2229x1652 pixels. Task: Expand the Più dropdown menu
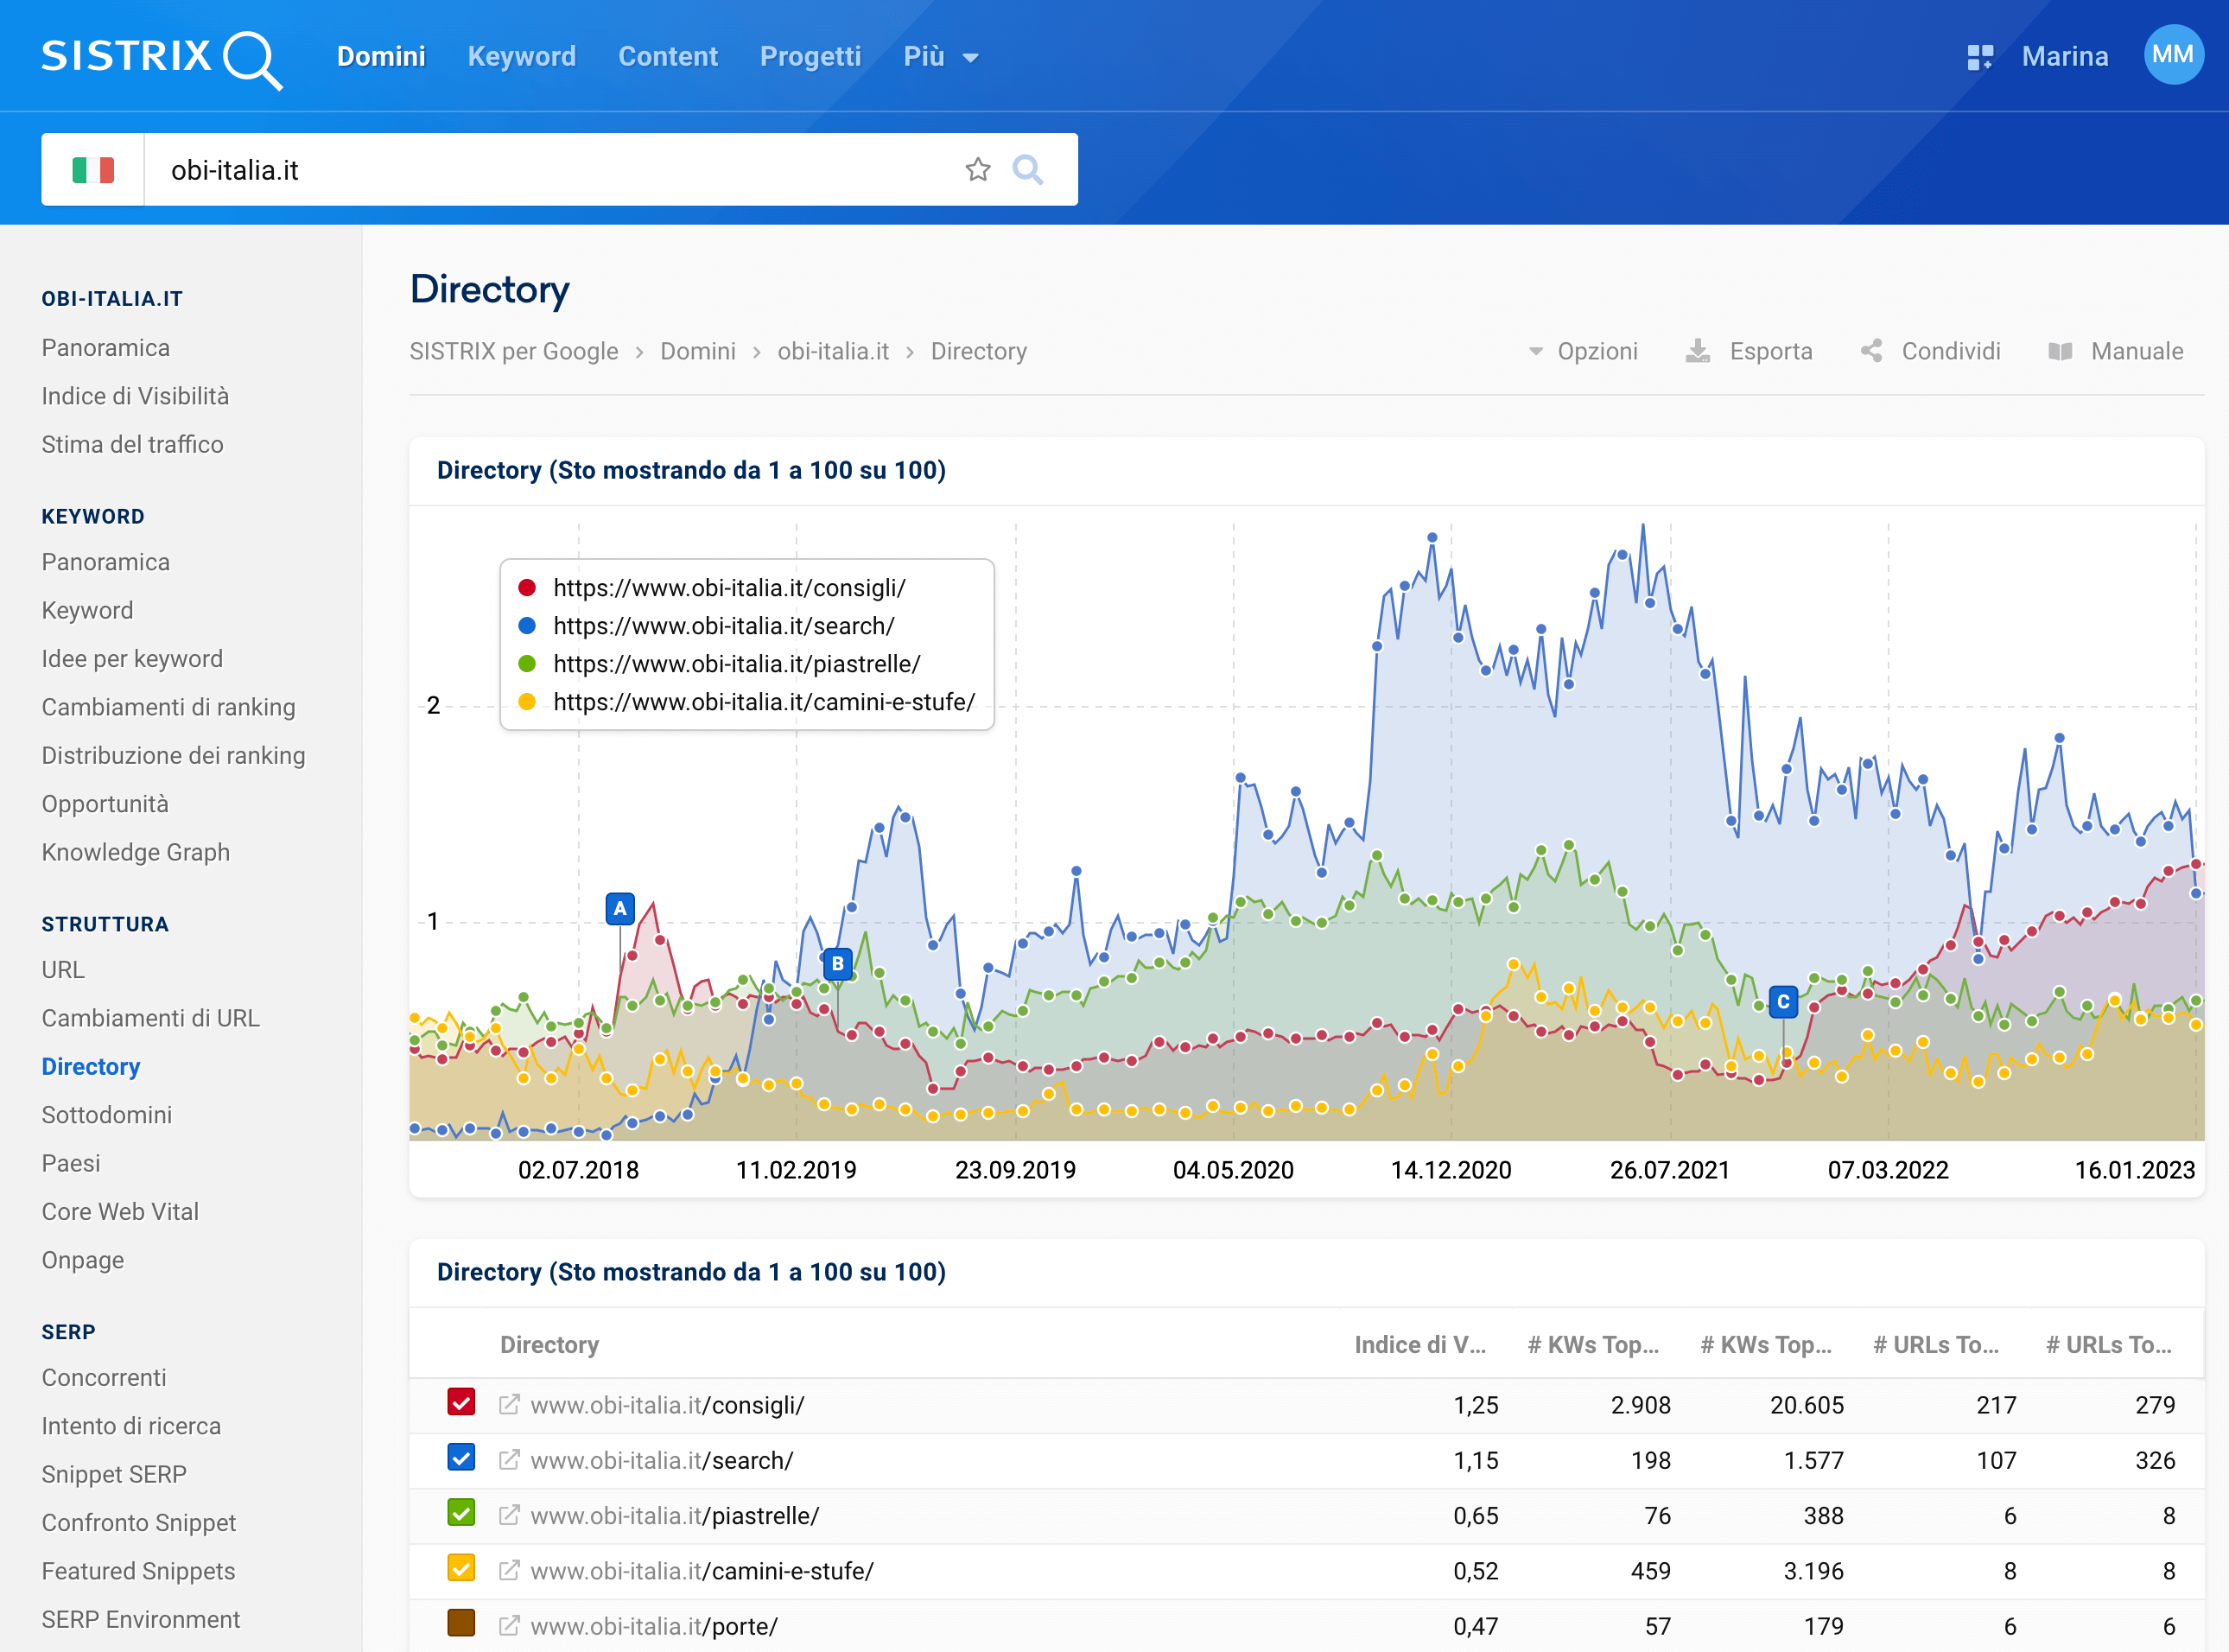pos(940,57)
